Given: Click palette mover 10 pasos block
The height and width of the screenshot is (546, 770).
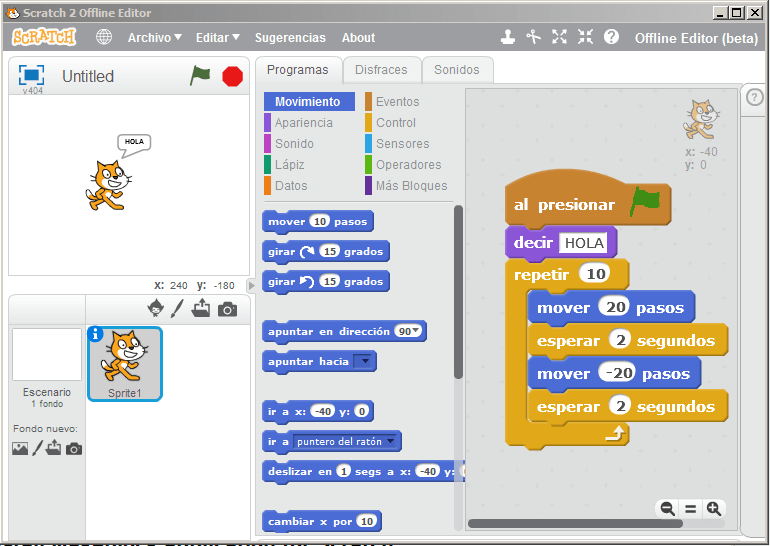Looking at the screenshot, I should (318, 221).
